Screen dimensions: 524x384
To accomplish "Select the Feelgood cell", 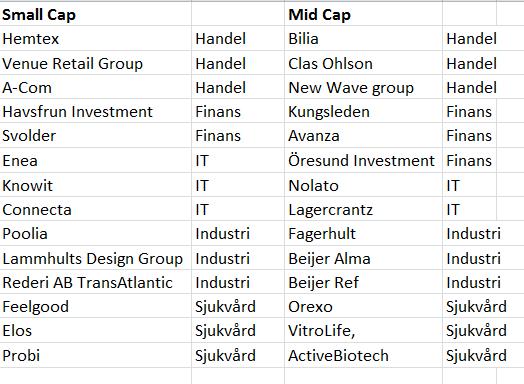I will [x=96, y=306].
